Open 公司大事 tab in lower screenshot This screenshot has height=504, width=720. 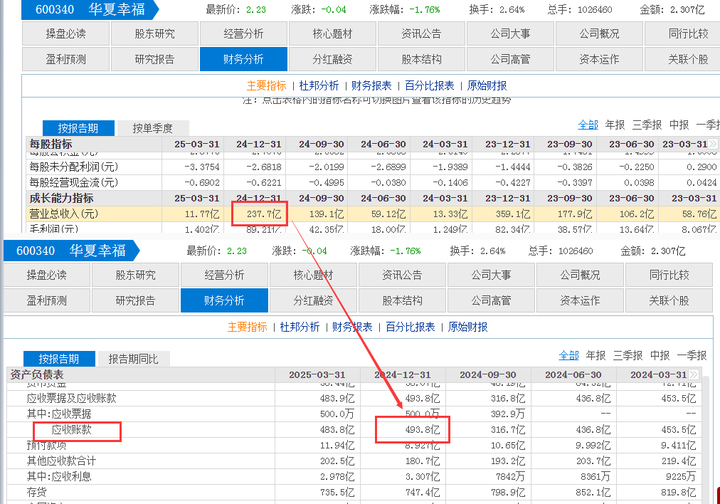(x=491, y=275)
